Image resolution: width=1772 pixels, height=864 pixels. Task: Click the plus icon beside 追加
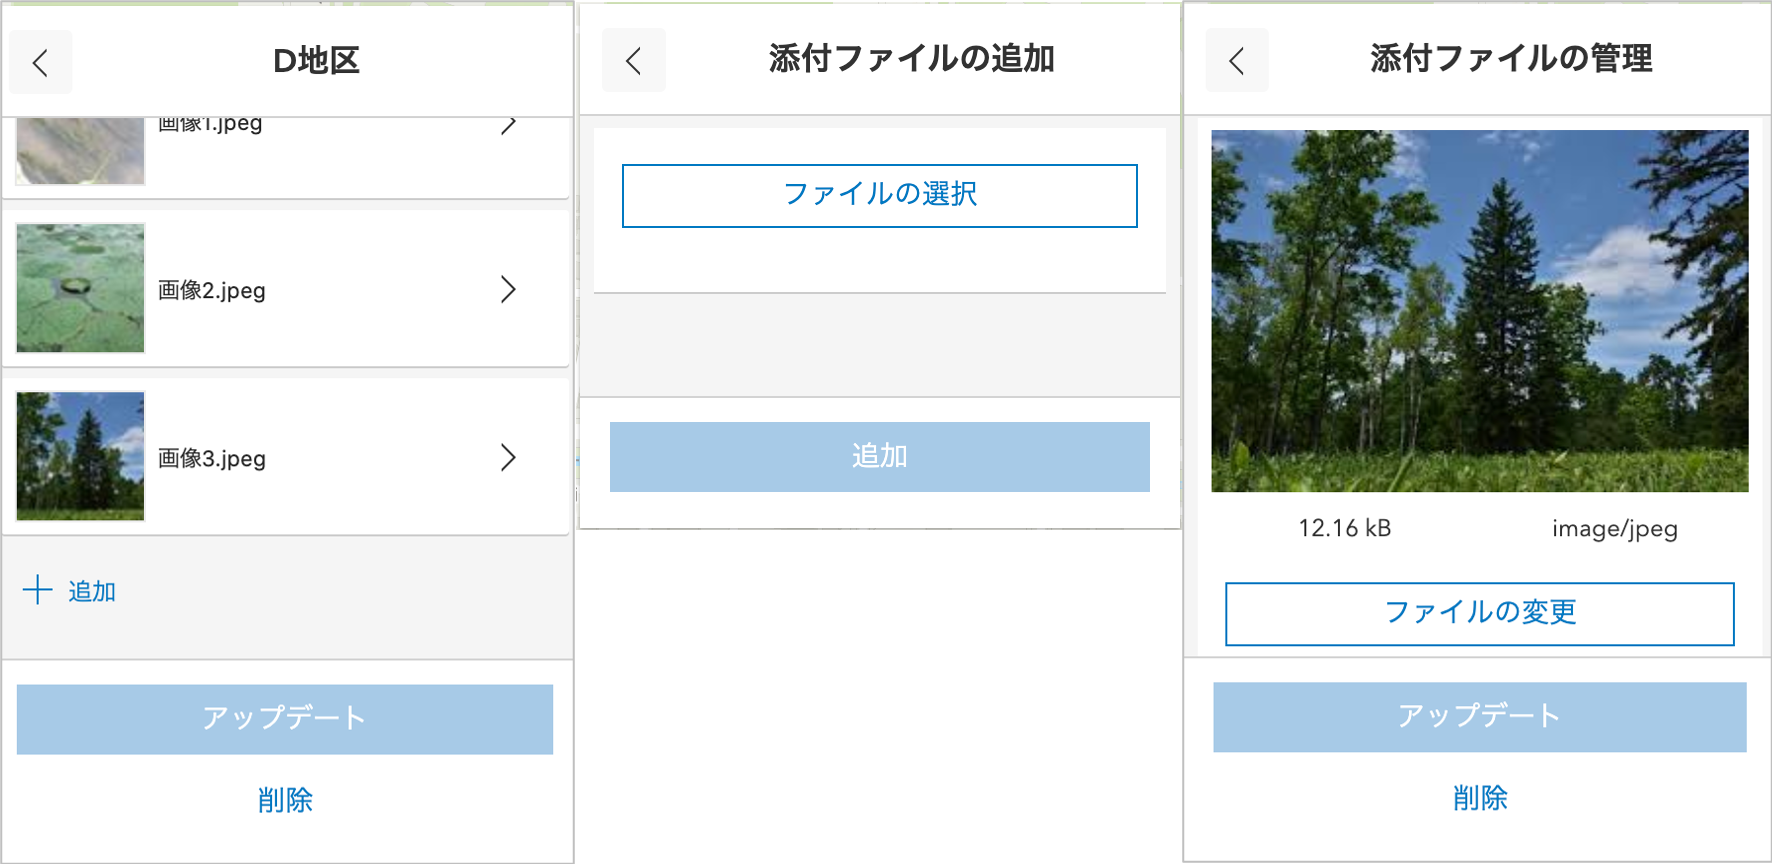37,590
